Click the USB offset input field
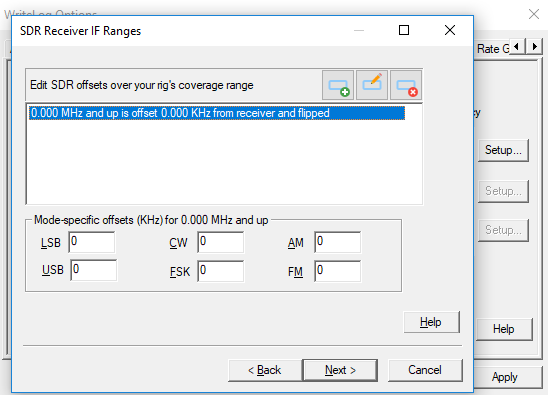 pyautogui.click(x=94, y=270)
